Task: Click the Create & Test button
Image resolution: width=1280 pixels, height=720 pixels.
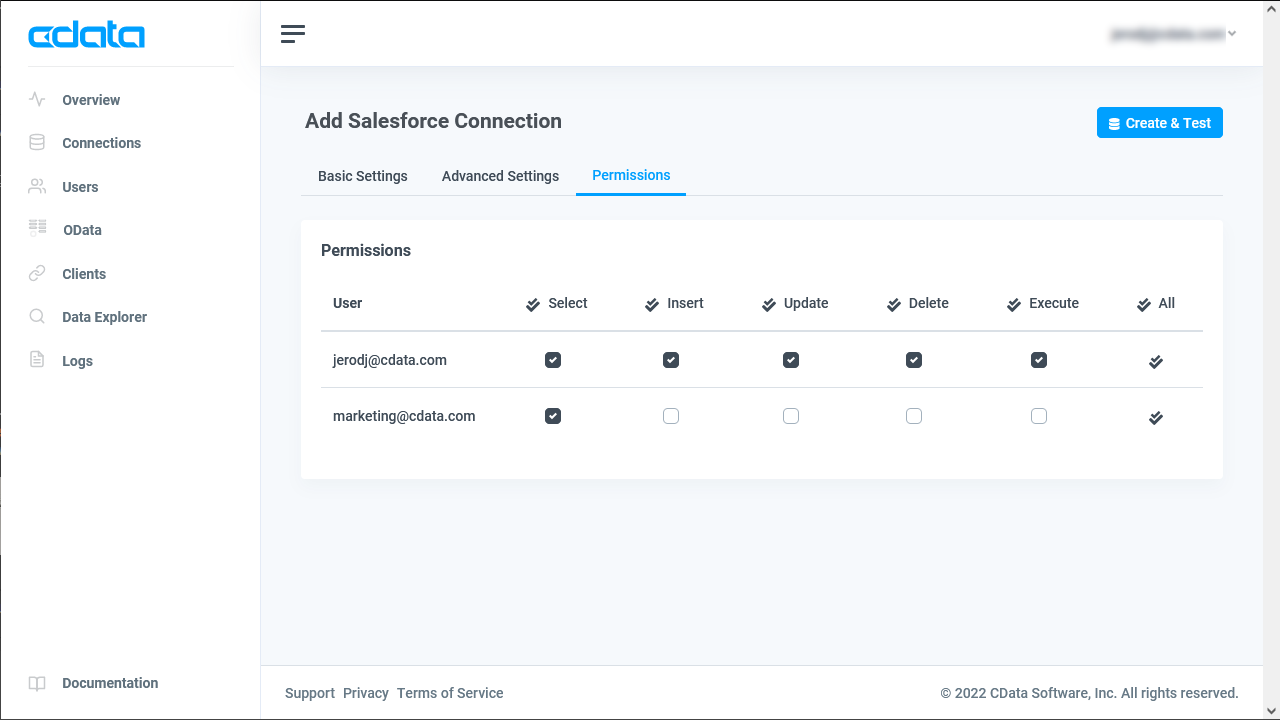Action: (x=1160, y=123)
